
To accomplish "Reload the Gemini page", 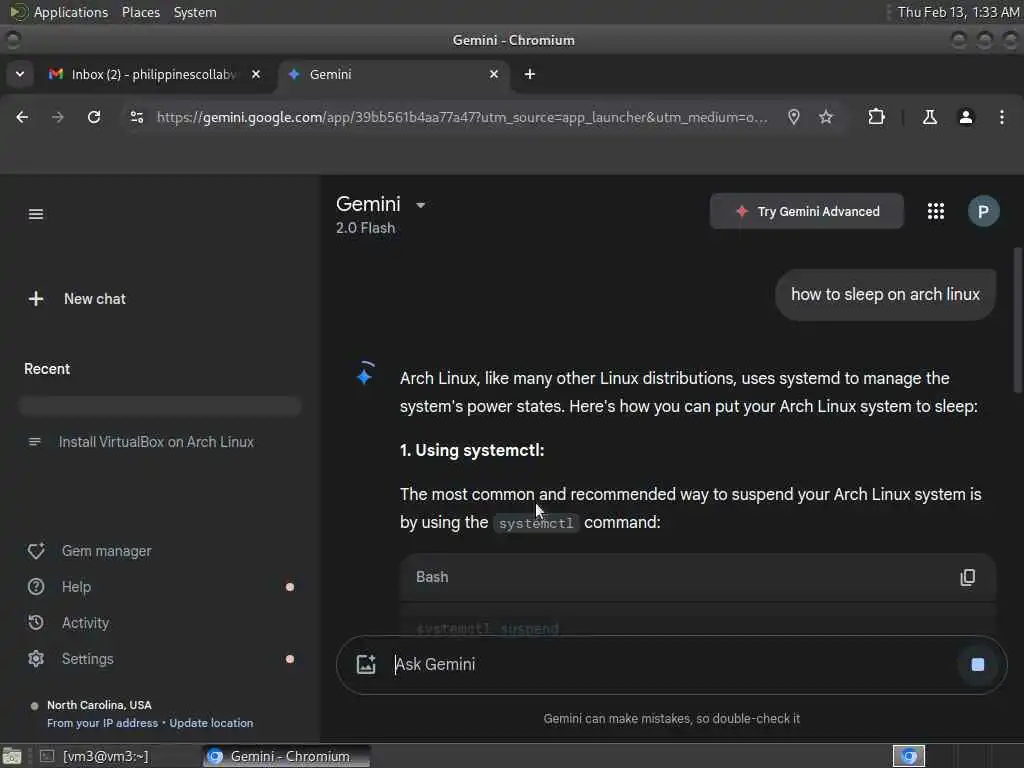I will (x=94, y=117).
